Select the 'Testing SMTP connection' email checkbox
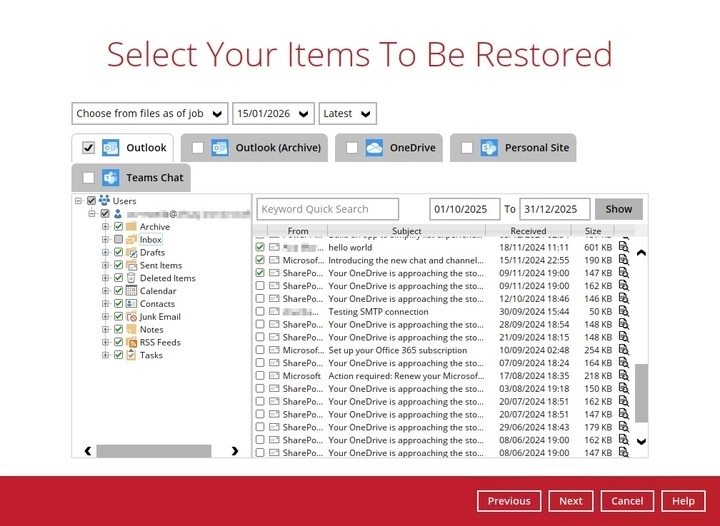 click(x=260, y=312)
